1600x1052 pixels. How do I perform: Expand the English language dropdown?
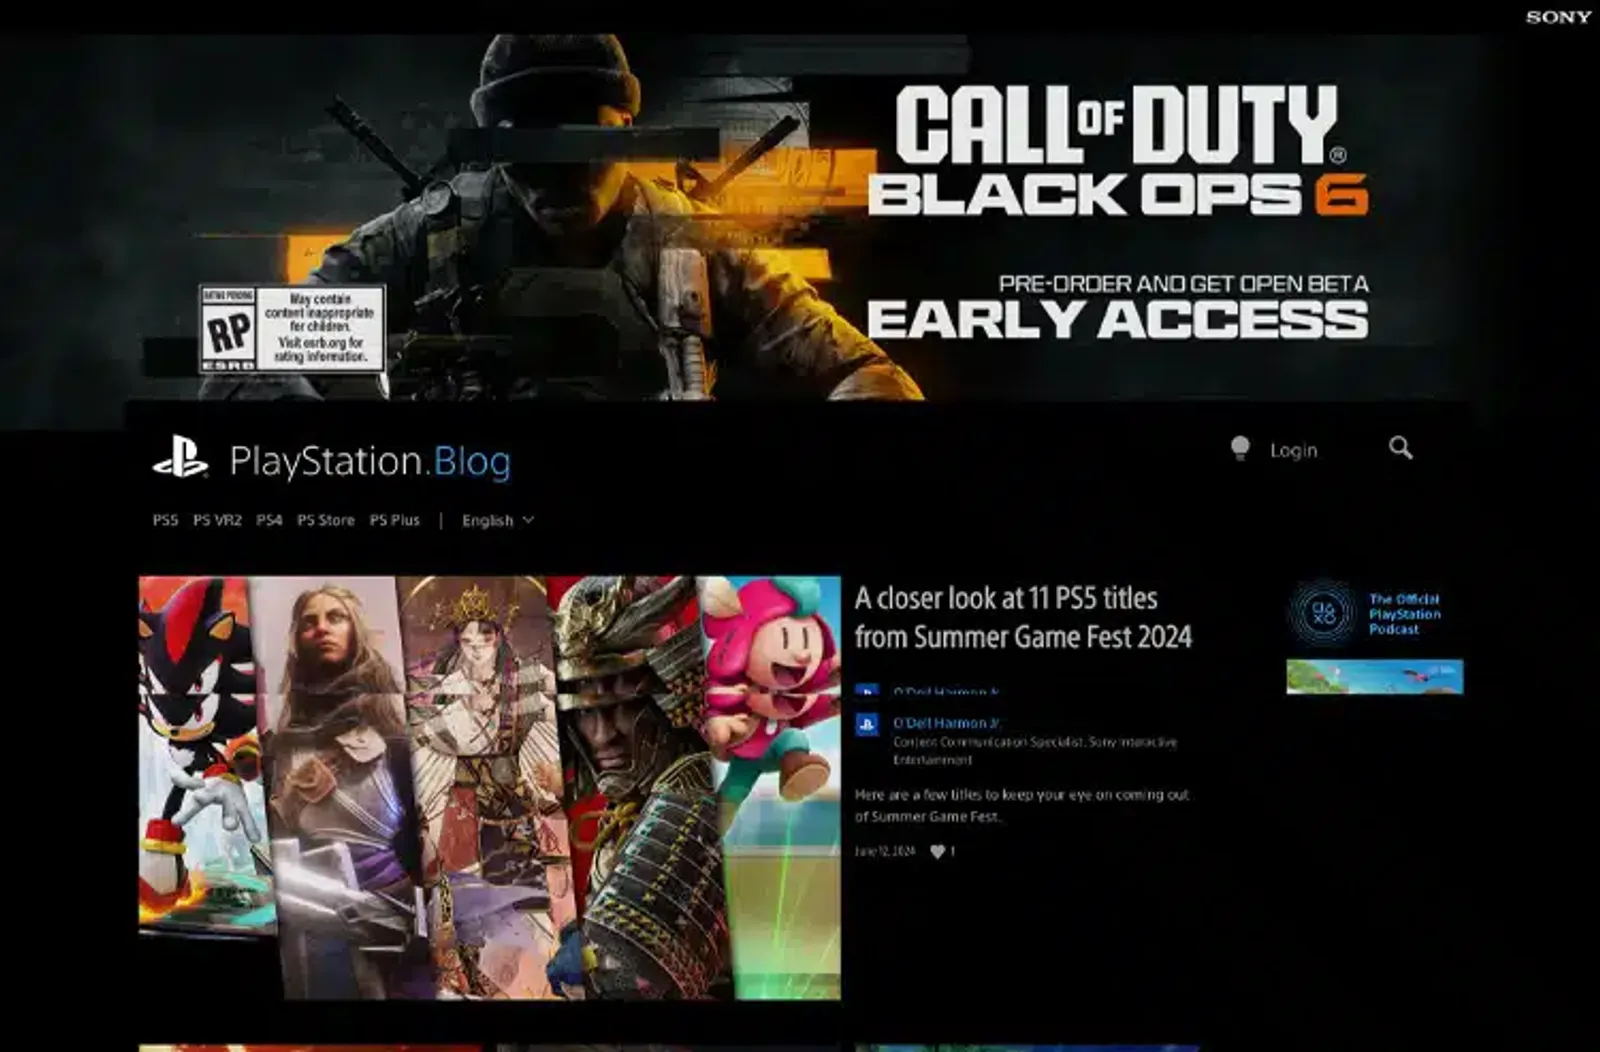coord(498,520)
